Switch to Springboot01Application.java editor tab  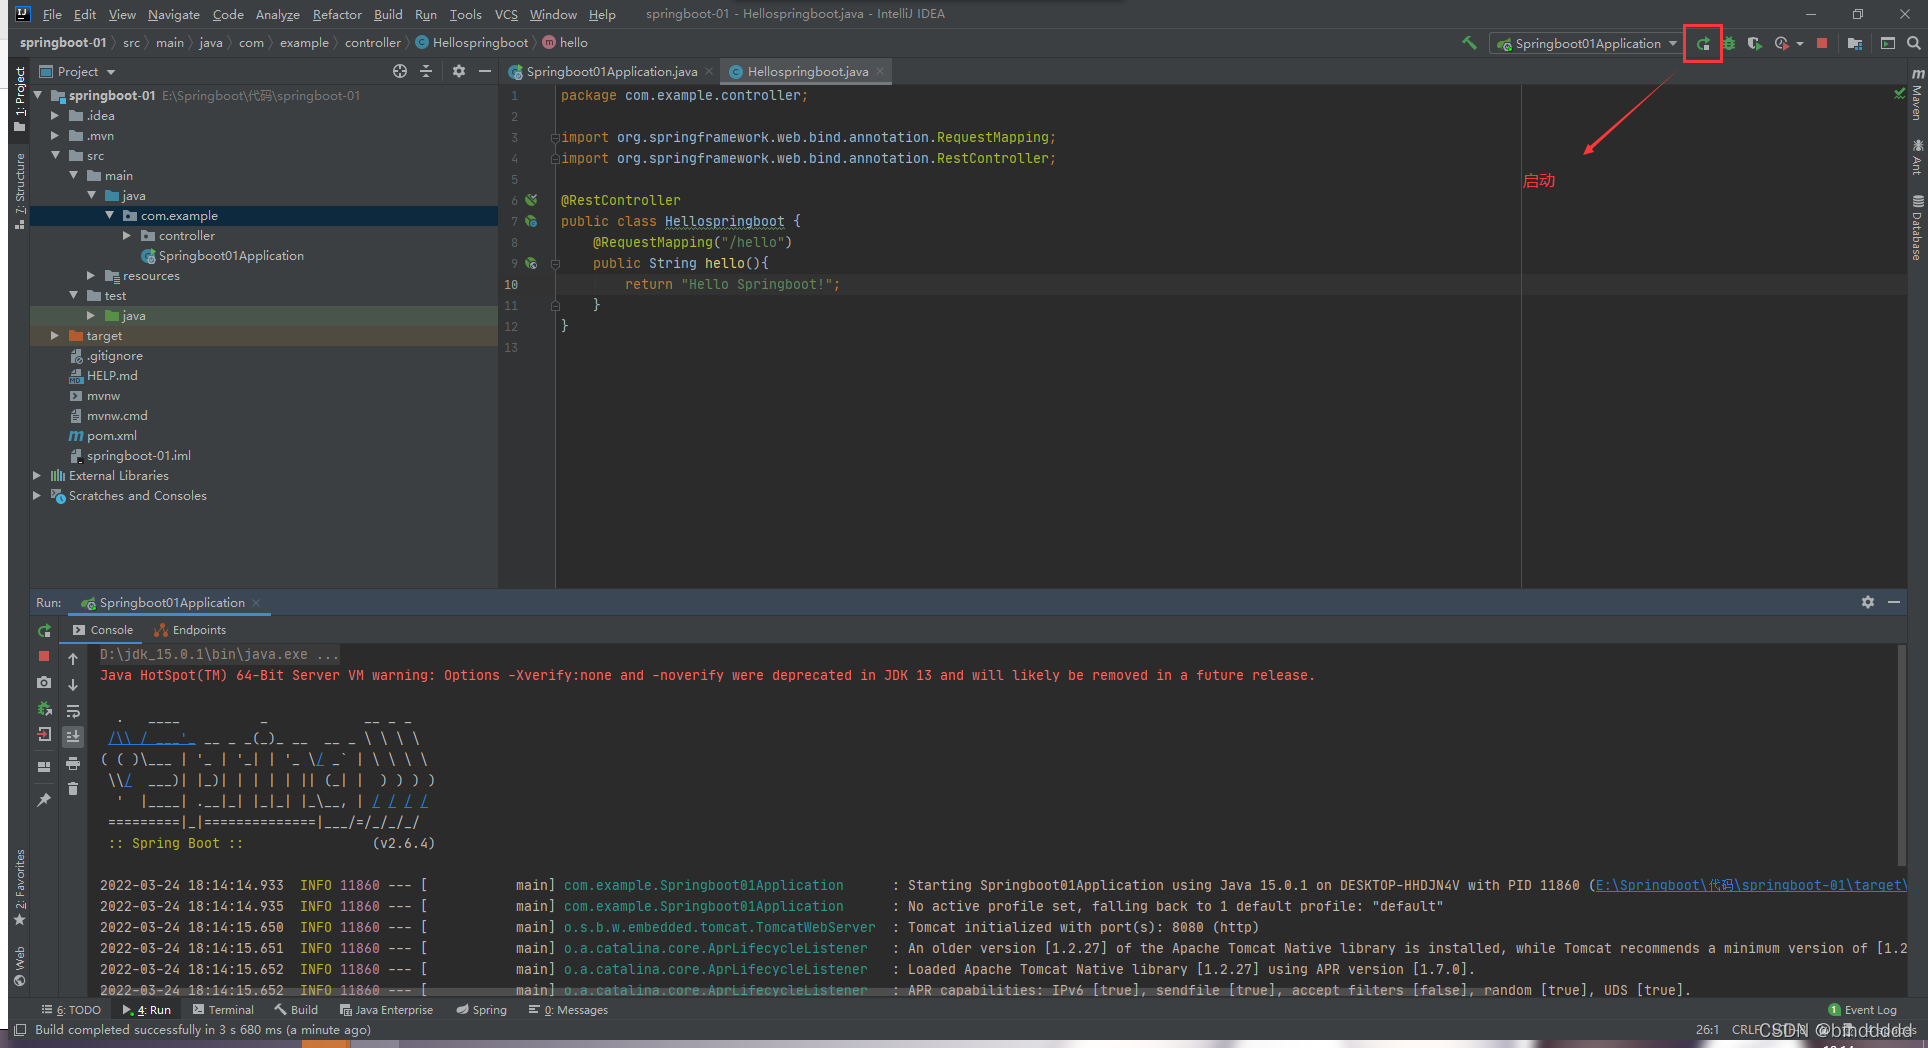coord(611,71)
